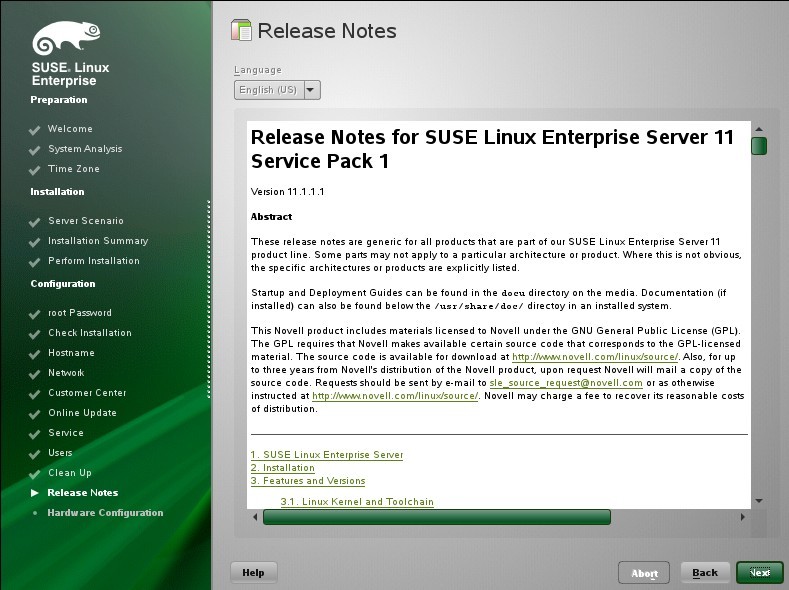The width and height of the screenshot is (789, 590).
Task: Click the English (US) language combo box
Action: (x=277, y=90)
